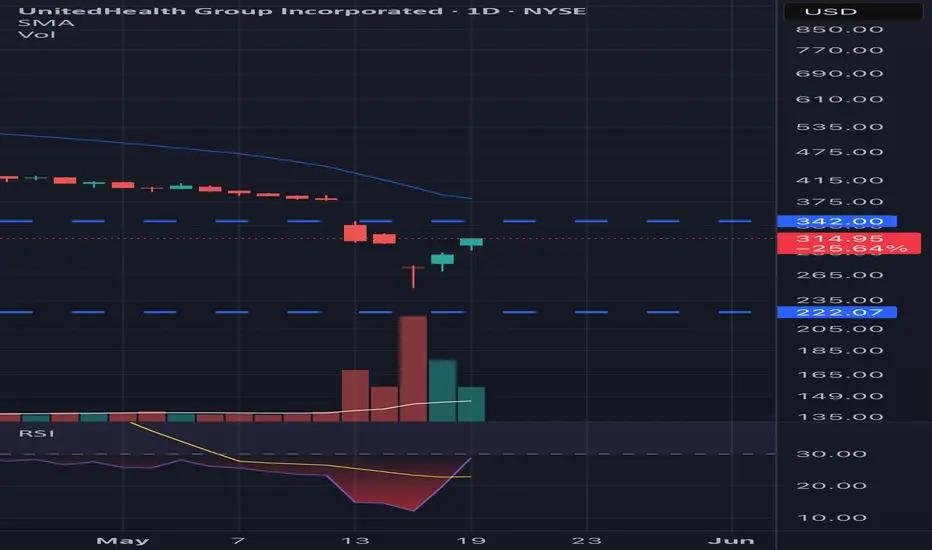Select the tallest green volume bar
The height and width of the screenshot is (550, 932).
tap(442, 390)
